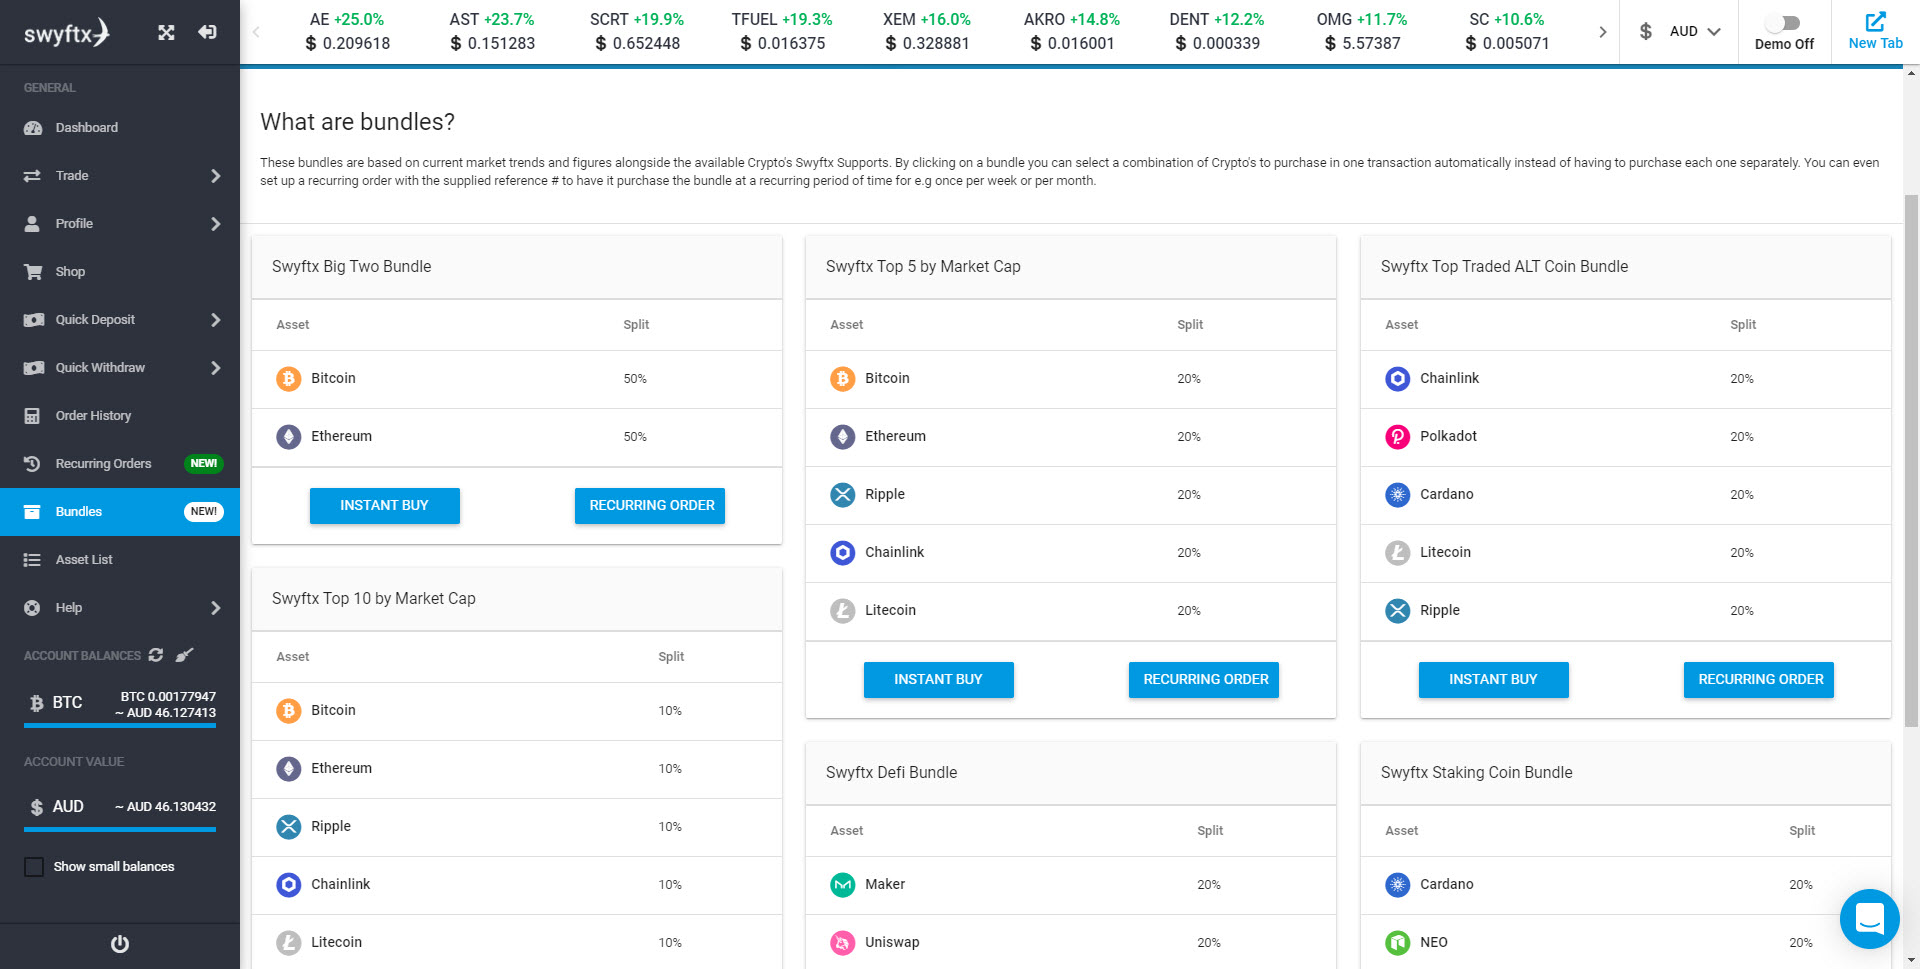Viewport: 1920px width, 969px height.
Task: Set Recurring Order for Big Two Bundle
Action: pyautogui.click(x=650, y=506)
